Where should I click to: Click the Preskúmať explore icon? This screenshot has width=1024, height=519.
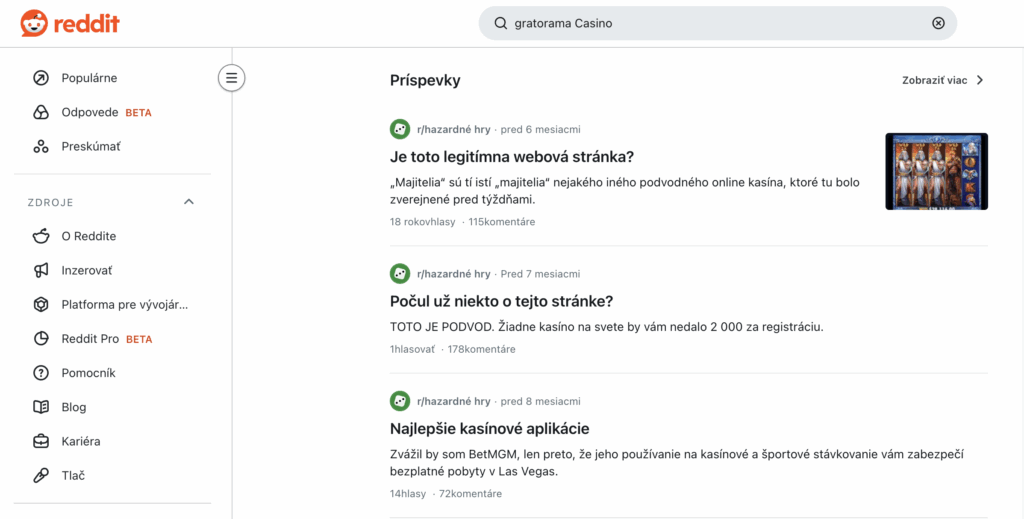41,147
